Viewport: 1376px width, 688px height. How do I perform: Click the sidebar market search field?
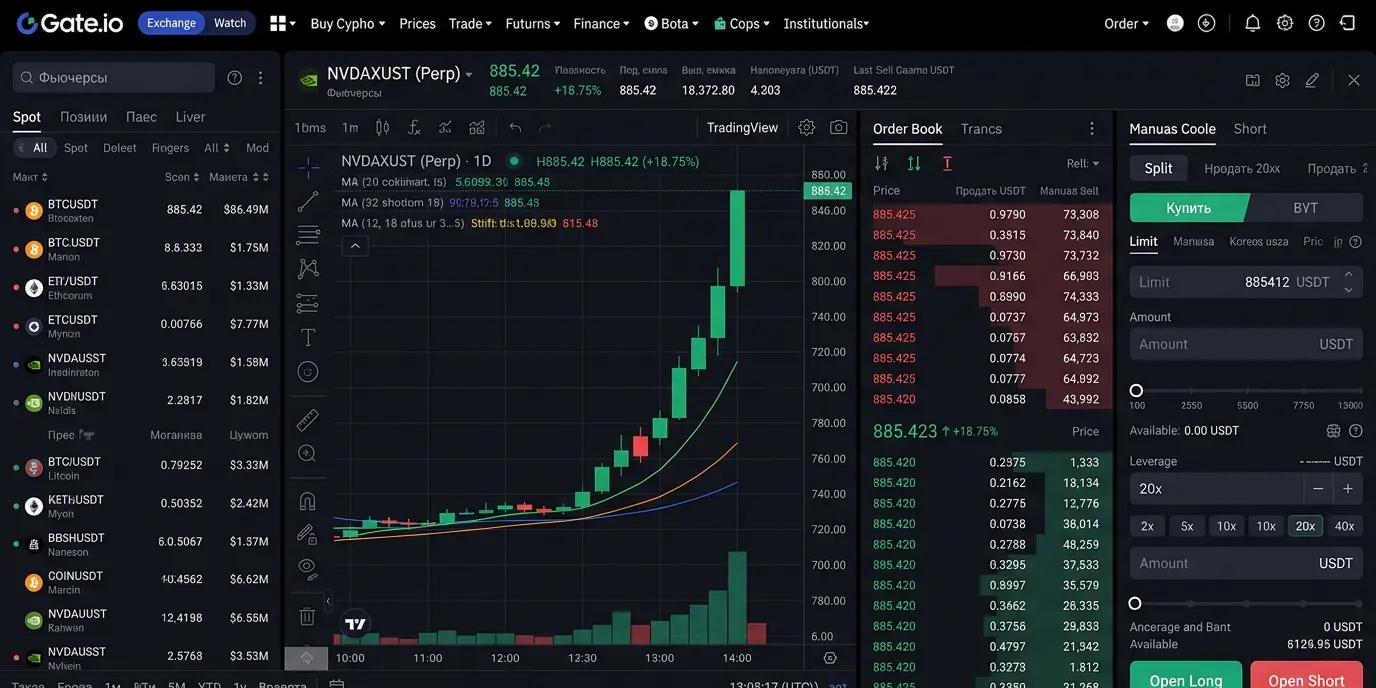click(114, 77)
